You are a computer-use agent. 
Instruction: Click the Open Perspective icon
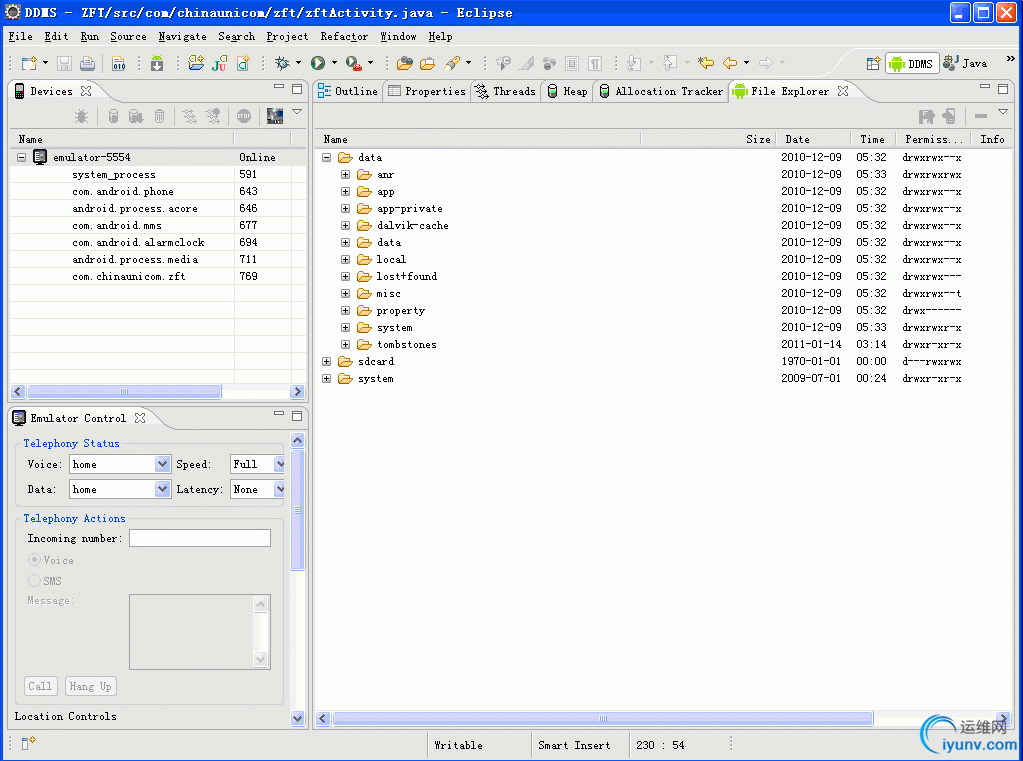coord(872,63)
